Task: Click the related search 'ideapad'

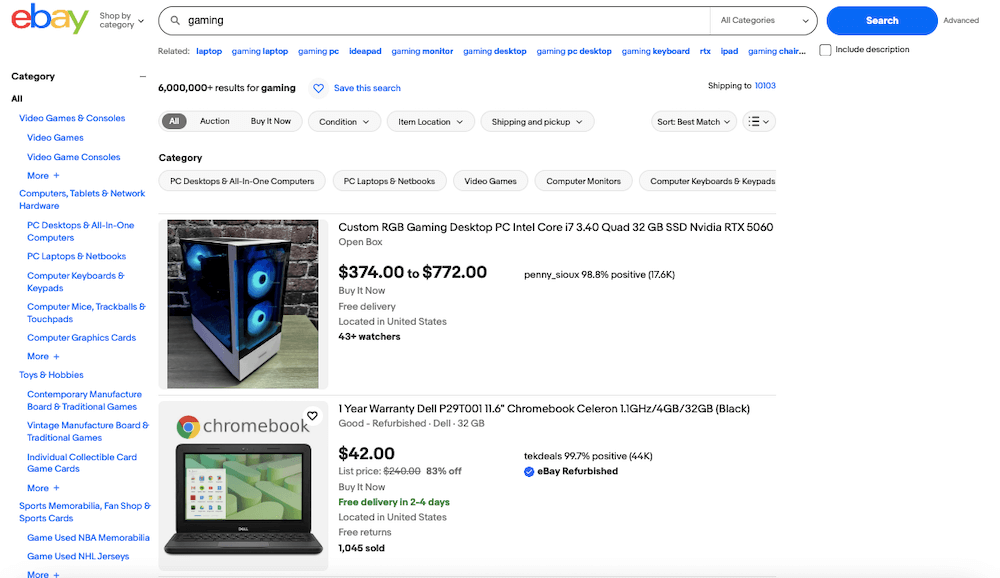Action: (x=365, y=51)
